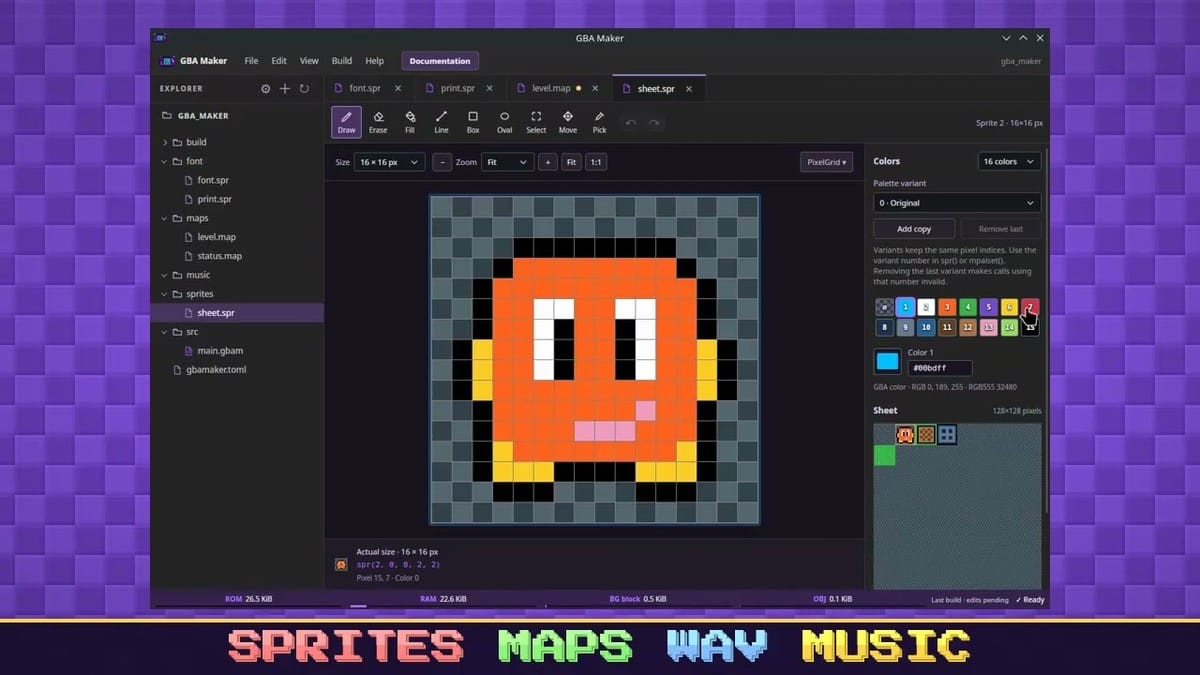This screenshot has width=1200, height=675.
Task: Refresh the Explorer file tree
Action: (x=304, y=89)
